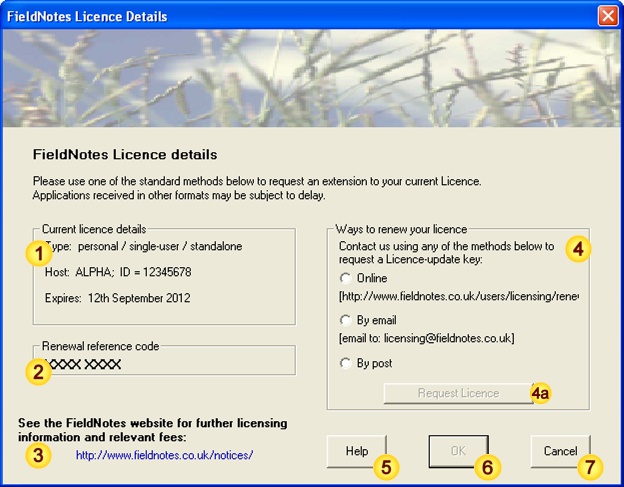Click the FieldNotes Licence details heading
The width and height of the screenshot is (624, 487).
(x=125, y=154)
